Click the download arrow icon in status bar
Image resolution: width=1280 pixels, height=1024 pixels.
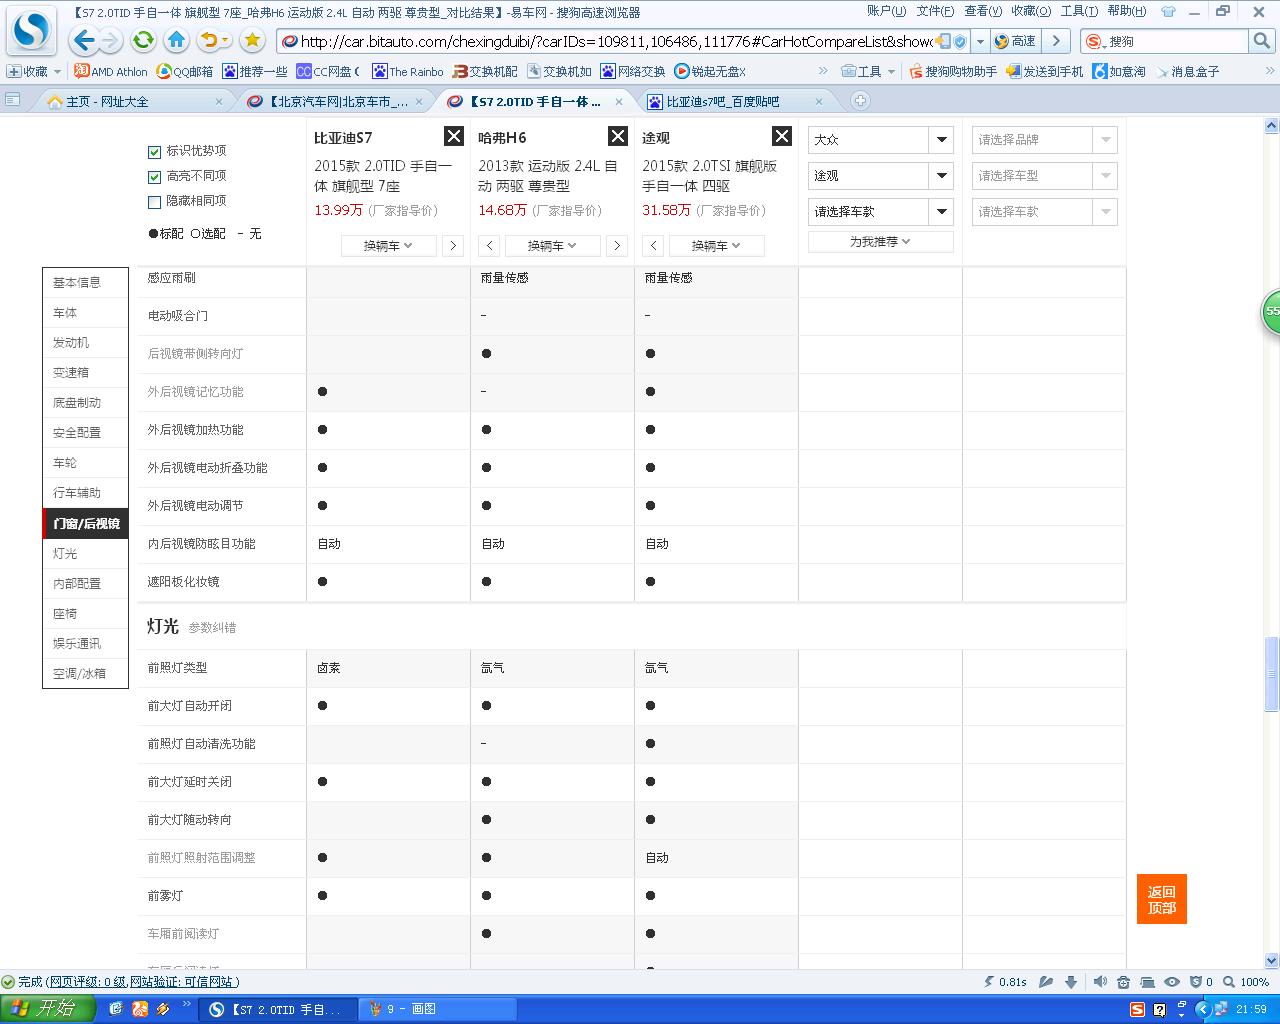click(1071, 982)
